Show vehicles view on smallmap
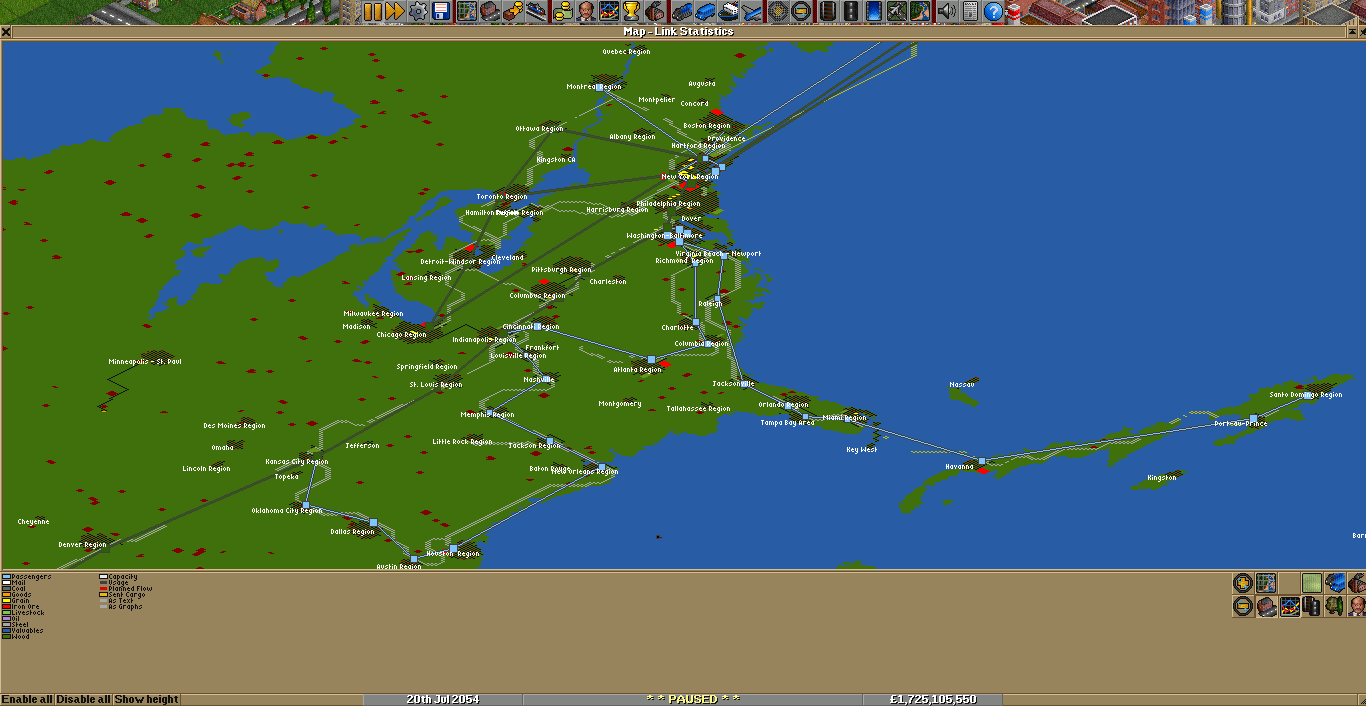Viewport: 1366px width, 706px height. pyautogui.click(x=1335, y=583)
